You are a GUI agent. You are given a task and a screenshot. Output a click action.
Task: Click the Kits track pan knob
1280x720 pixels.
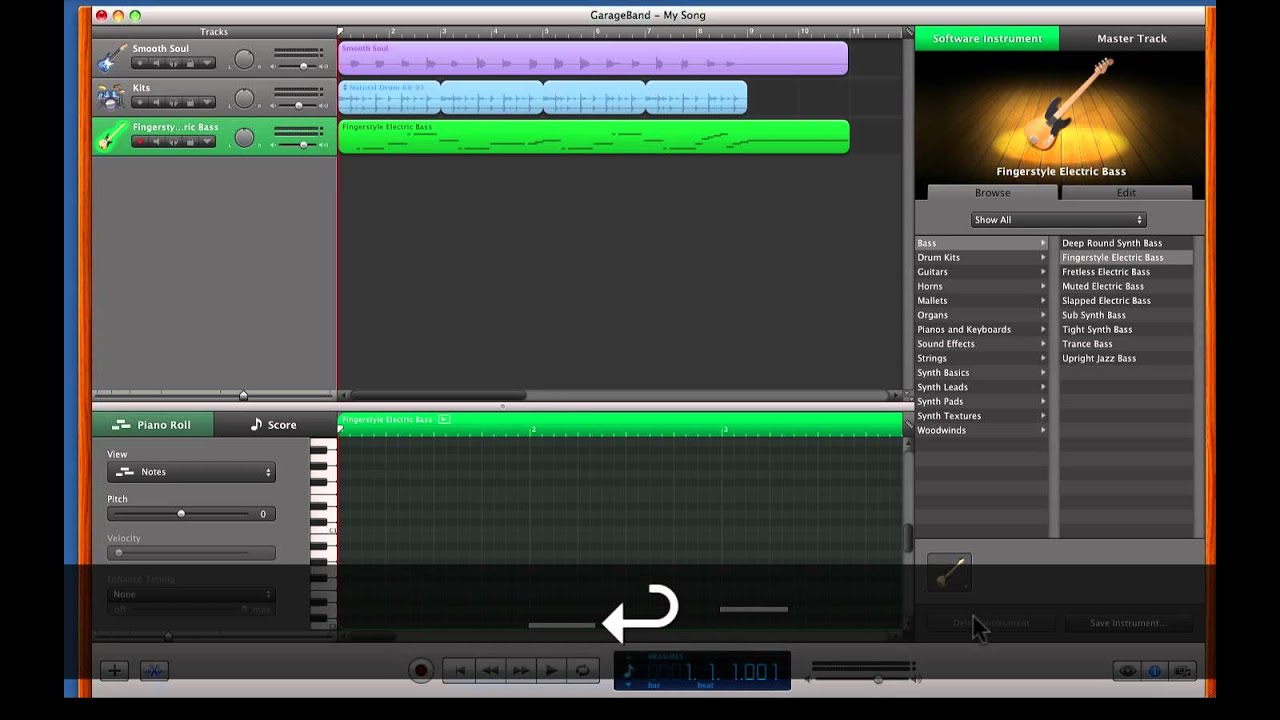244,98
